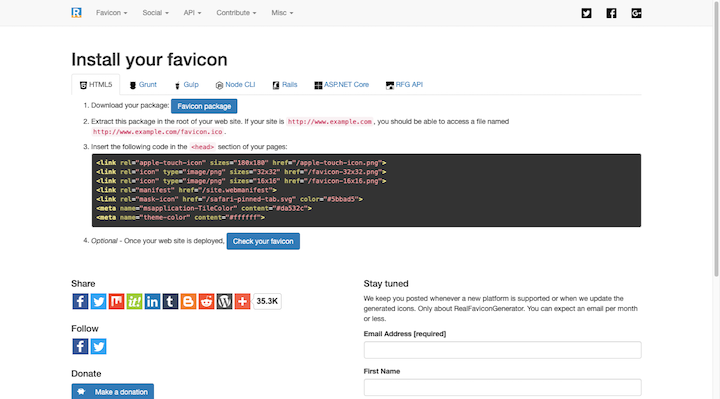
Task: Open Twitter link in top navigation bar
Action: pyautogui.click(x=586, y=13)
